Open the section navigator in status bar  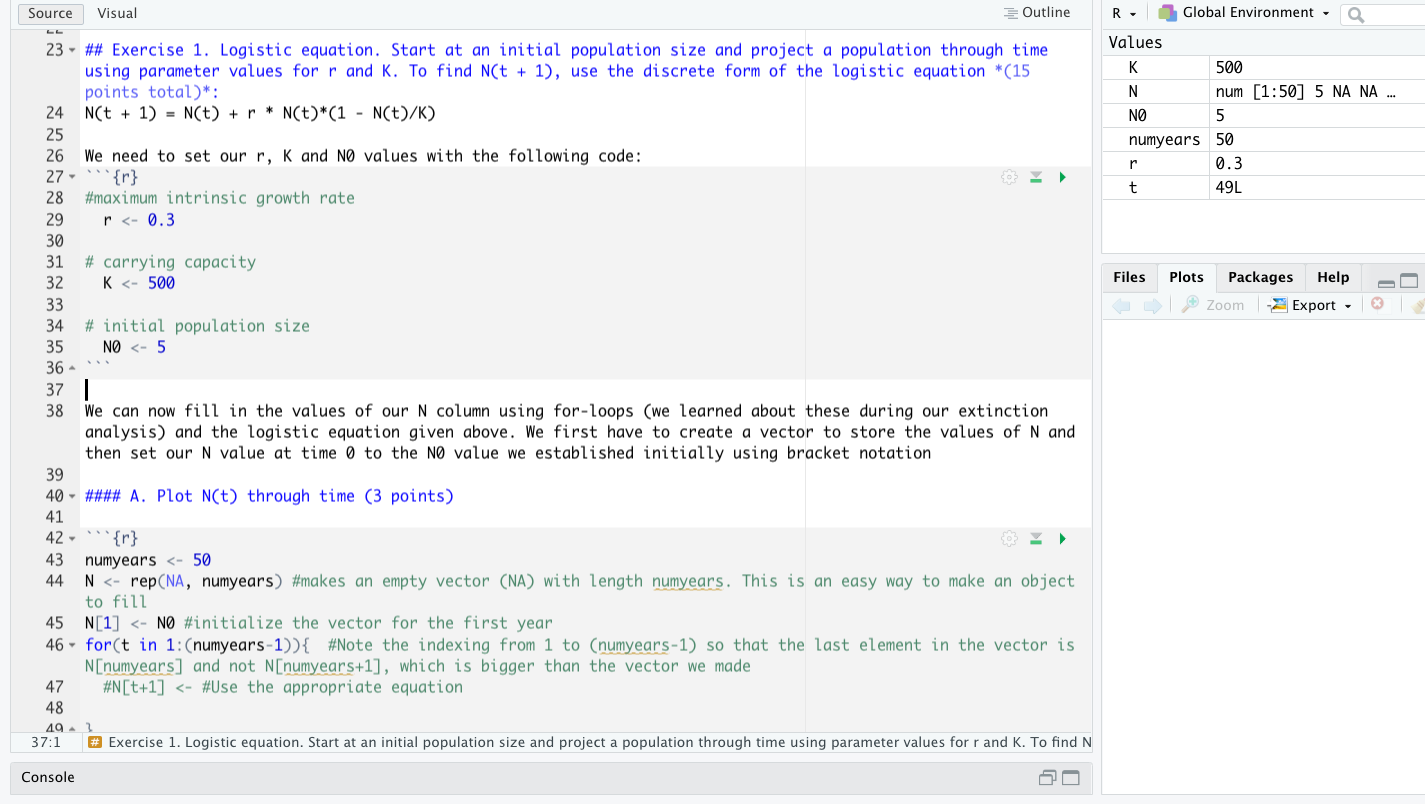590,742
